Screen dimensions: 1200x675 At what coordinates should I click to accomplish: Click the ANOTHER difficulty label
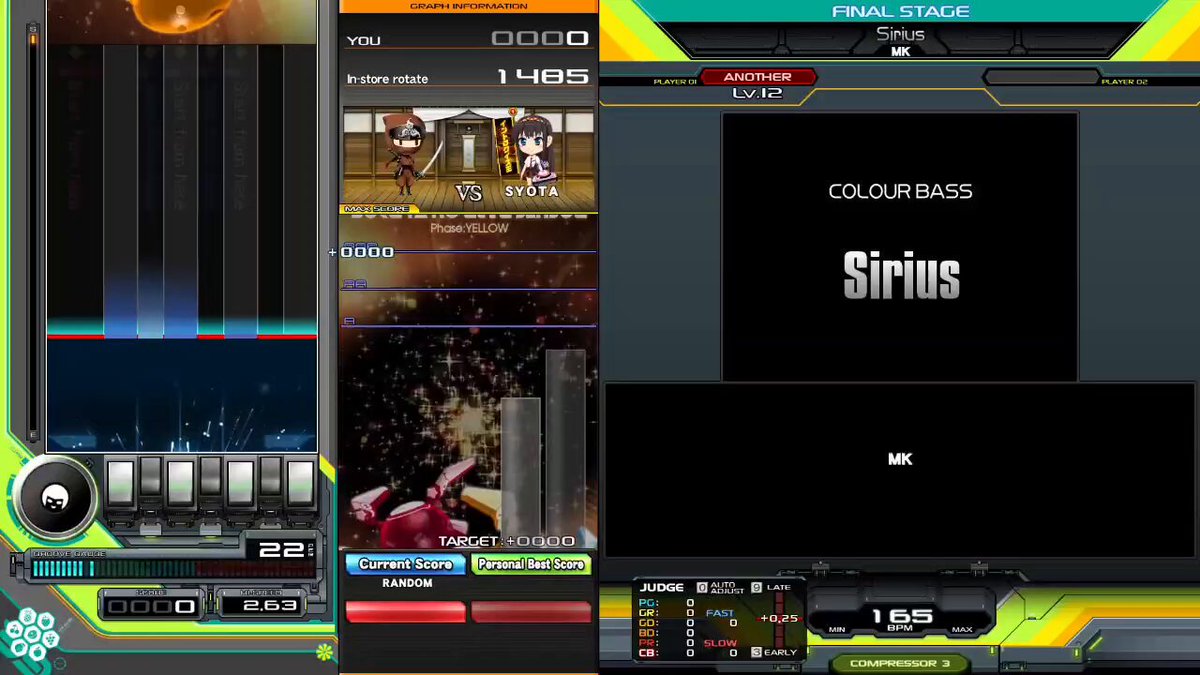[758, 77]
